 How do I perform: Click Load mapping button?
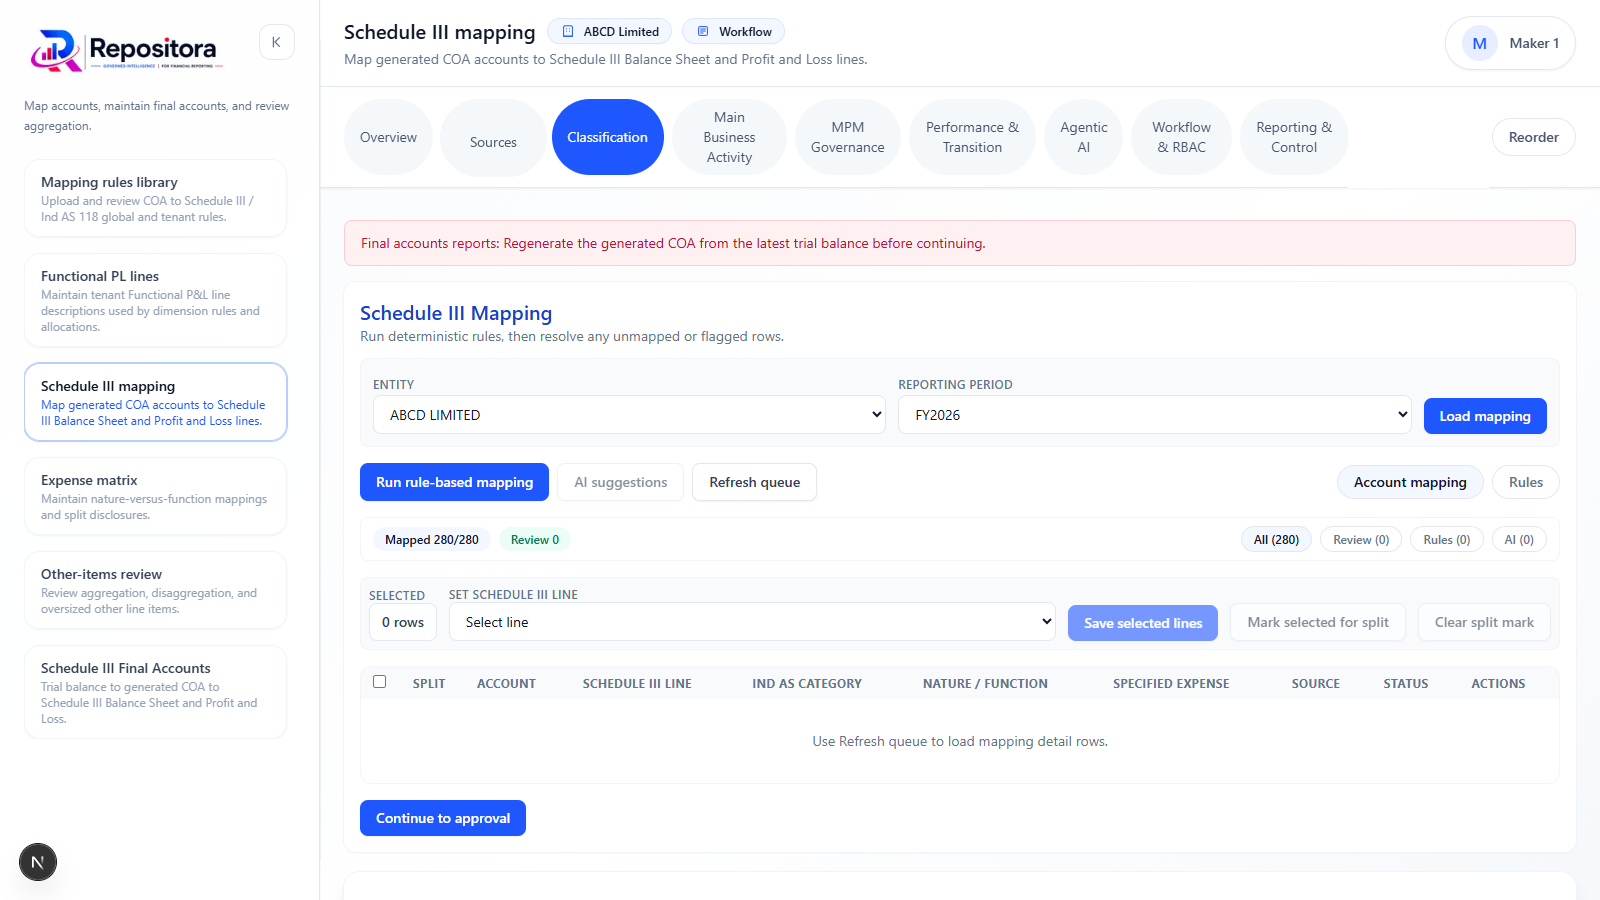click(1485, 416)
